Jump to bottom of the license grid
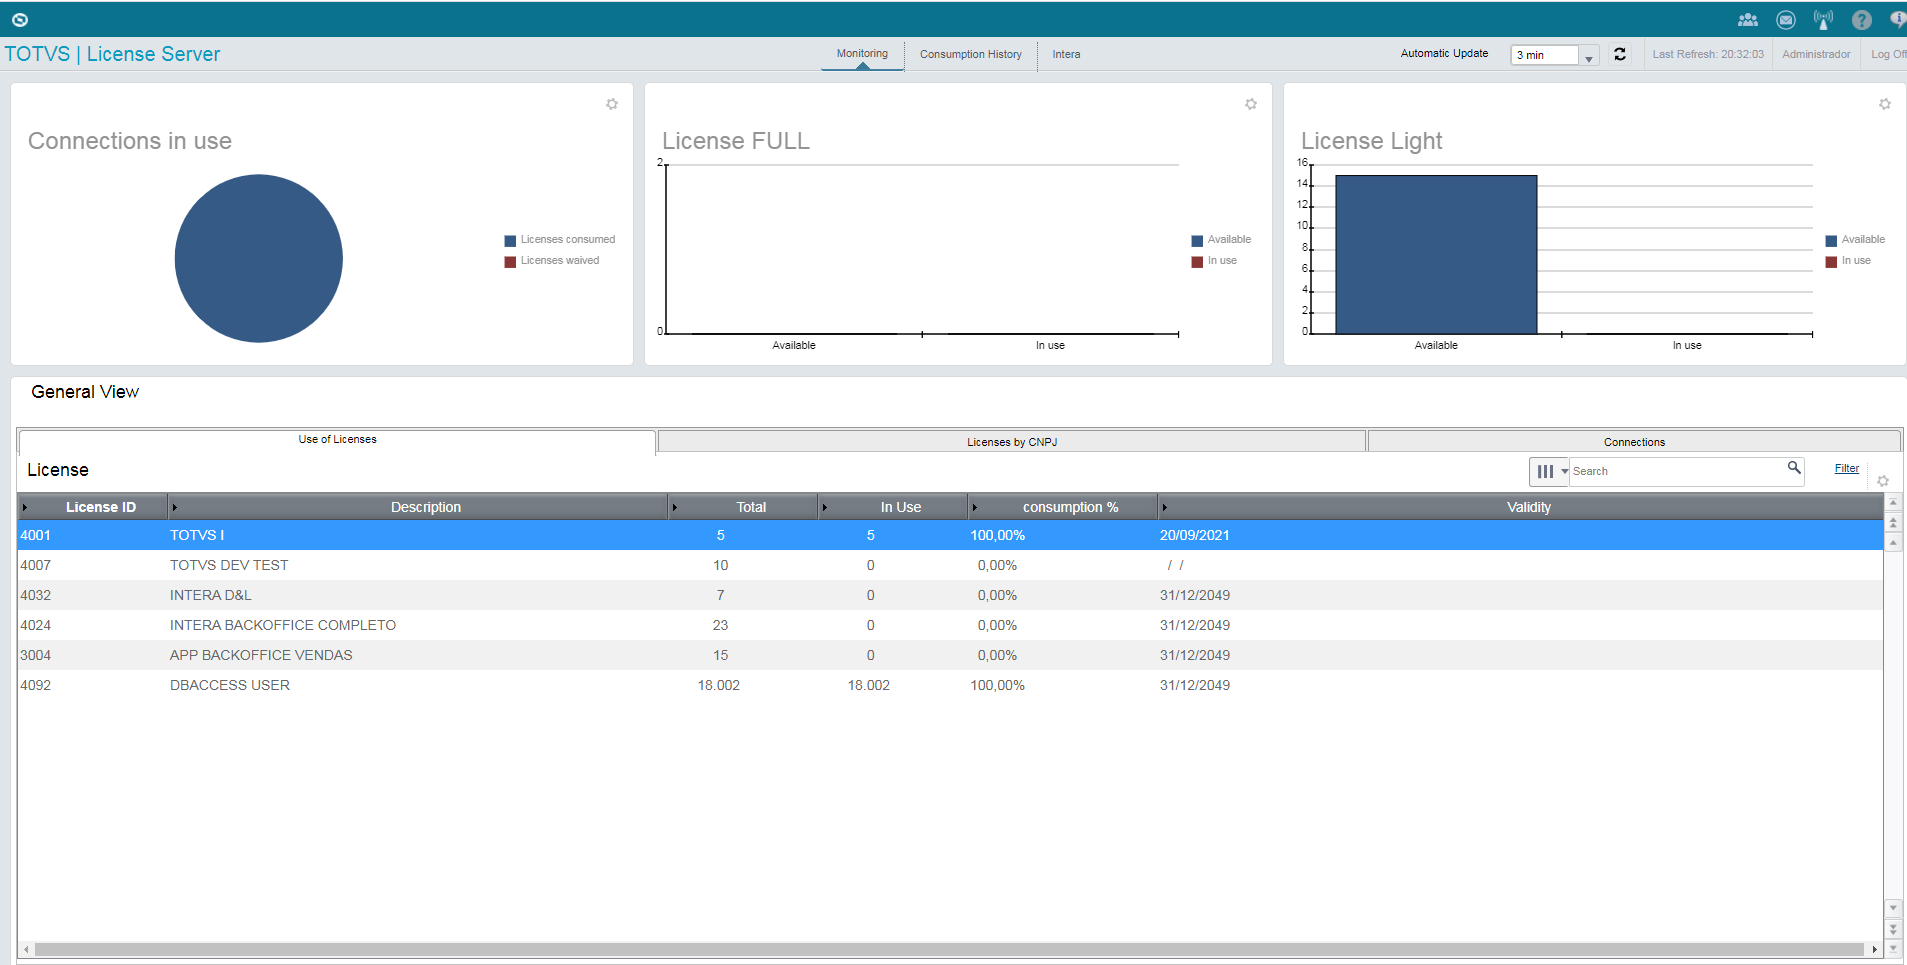Screen dimensions: 1907x965 1893,949
